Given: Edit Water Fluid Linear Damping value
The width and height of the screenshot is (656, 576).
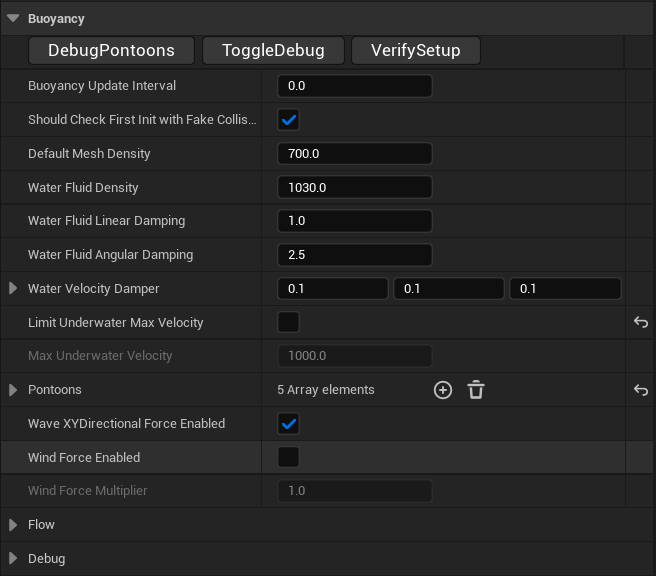Looking at the screenshot, I should (355, 221).
